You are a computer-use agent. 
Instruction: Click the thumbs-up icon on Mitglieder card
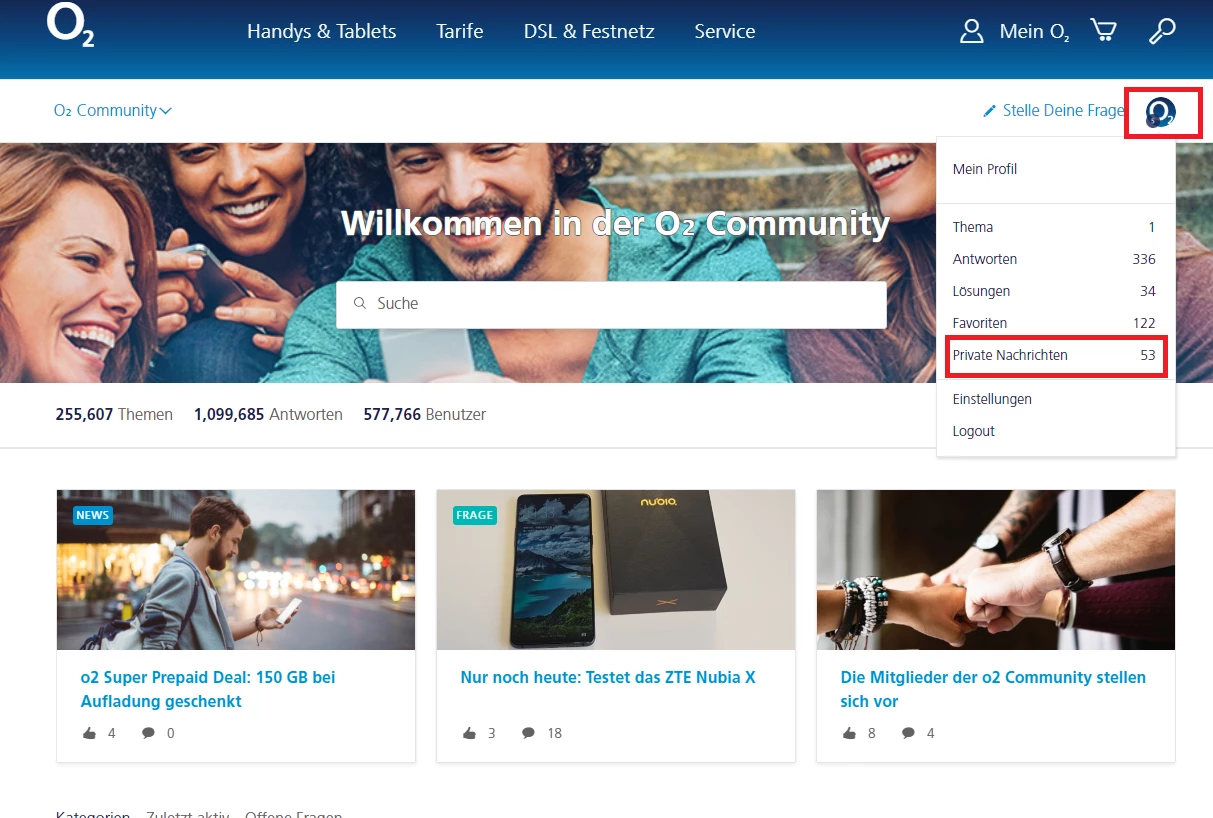pyautogui.click(x=850, y=733)
